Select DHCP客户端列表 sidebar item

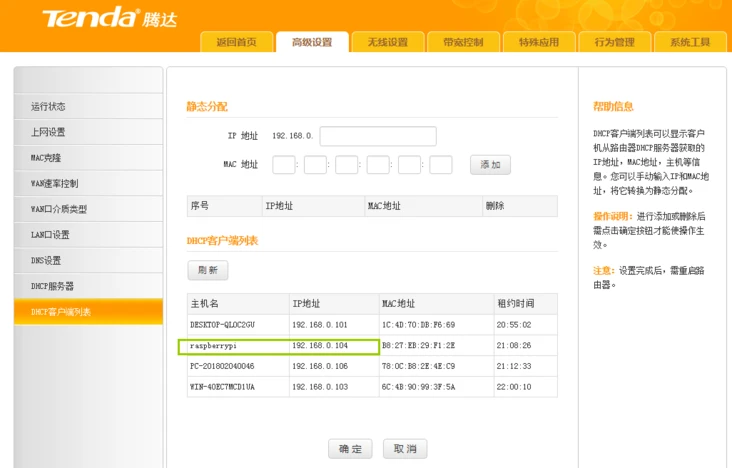[88, 312]
